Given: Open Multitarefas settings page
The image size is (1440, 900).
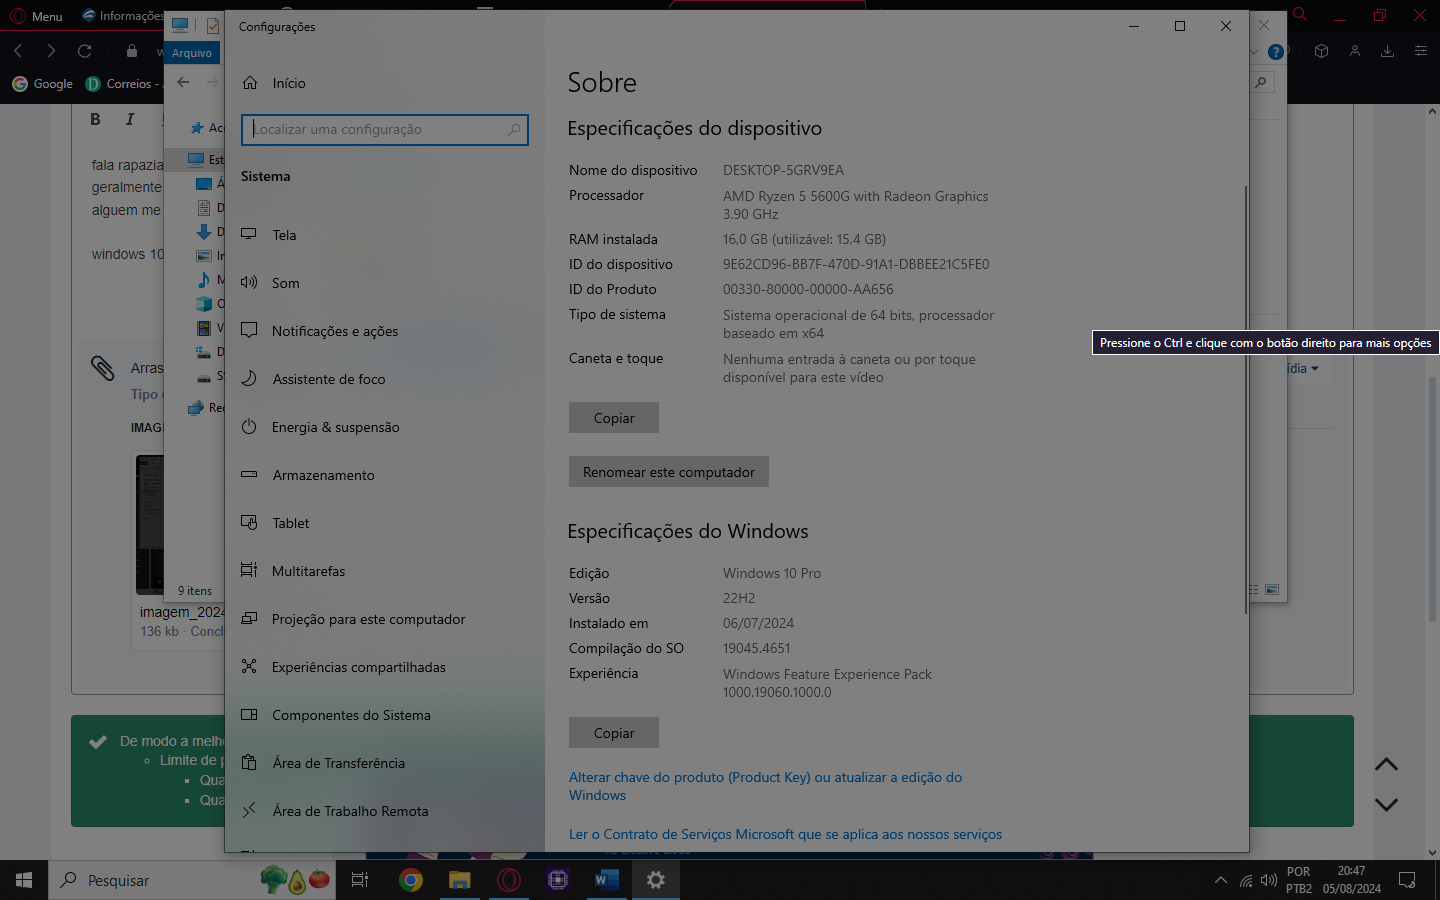Looking at the screenshot, I should coord(385,571).
